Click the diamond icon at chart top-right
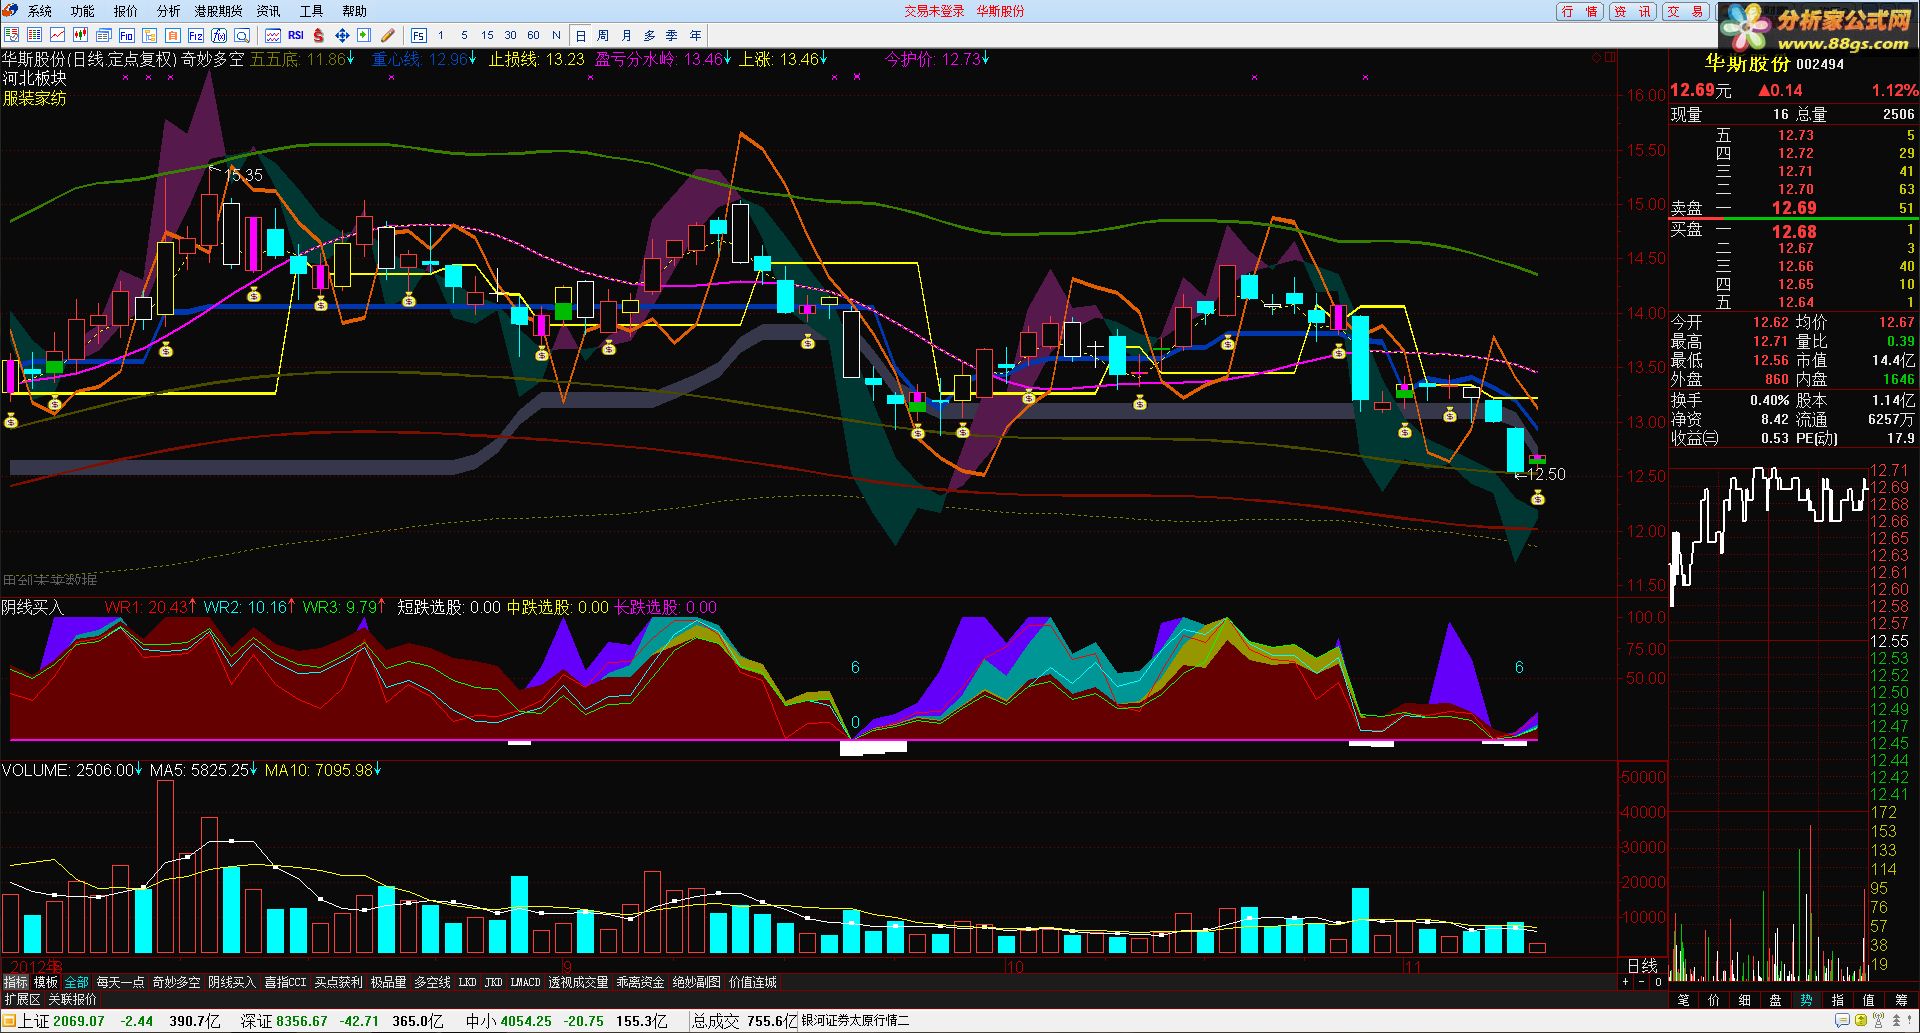The width and height of the screenshot is (1920, 1033). point(1597,57)
